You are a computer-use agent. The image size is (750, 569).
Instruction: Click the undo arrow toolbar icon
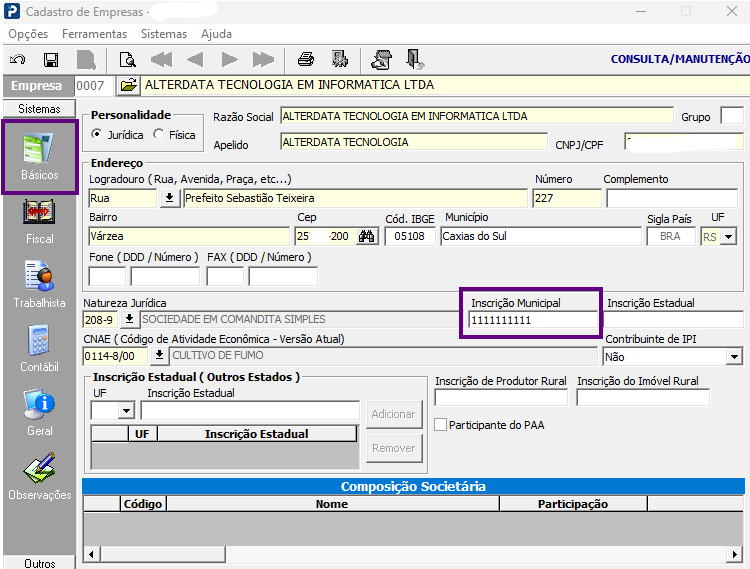(18, 60)
